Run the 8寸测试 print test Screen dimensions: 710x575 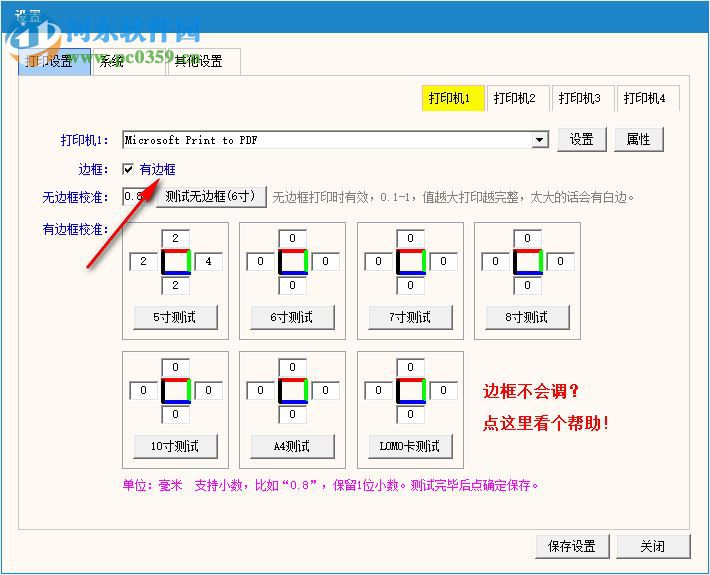click(528, 317)
